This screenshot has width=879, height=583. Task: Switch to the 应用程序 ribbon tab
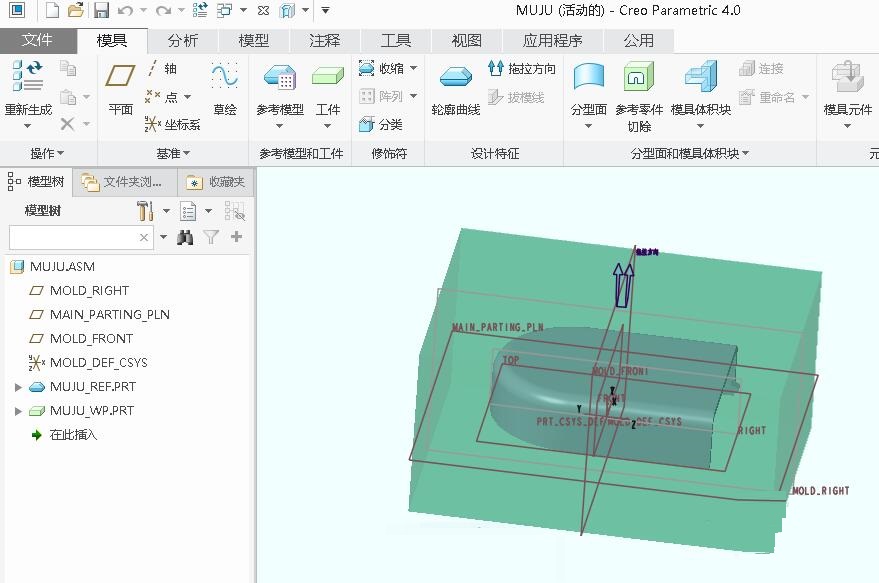552,41
